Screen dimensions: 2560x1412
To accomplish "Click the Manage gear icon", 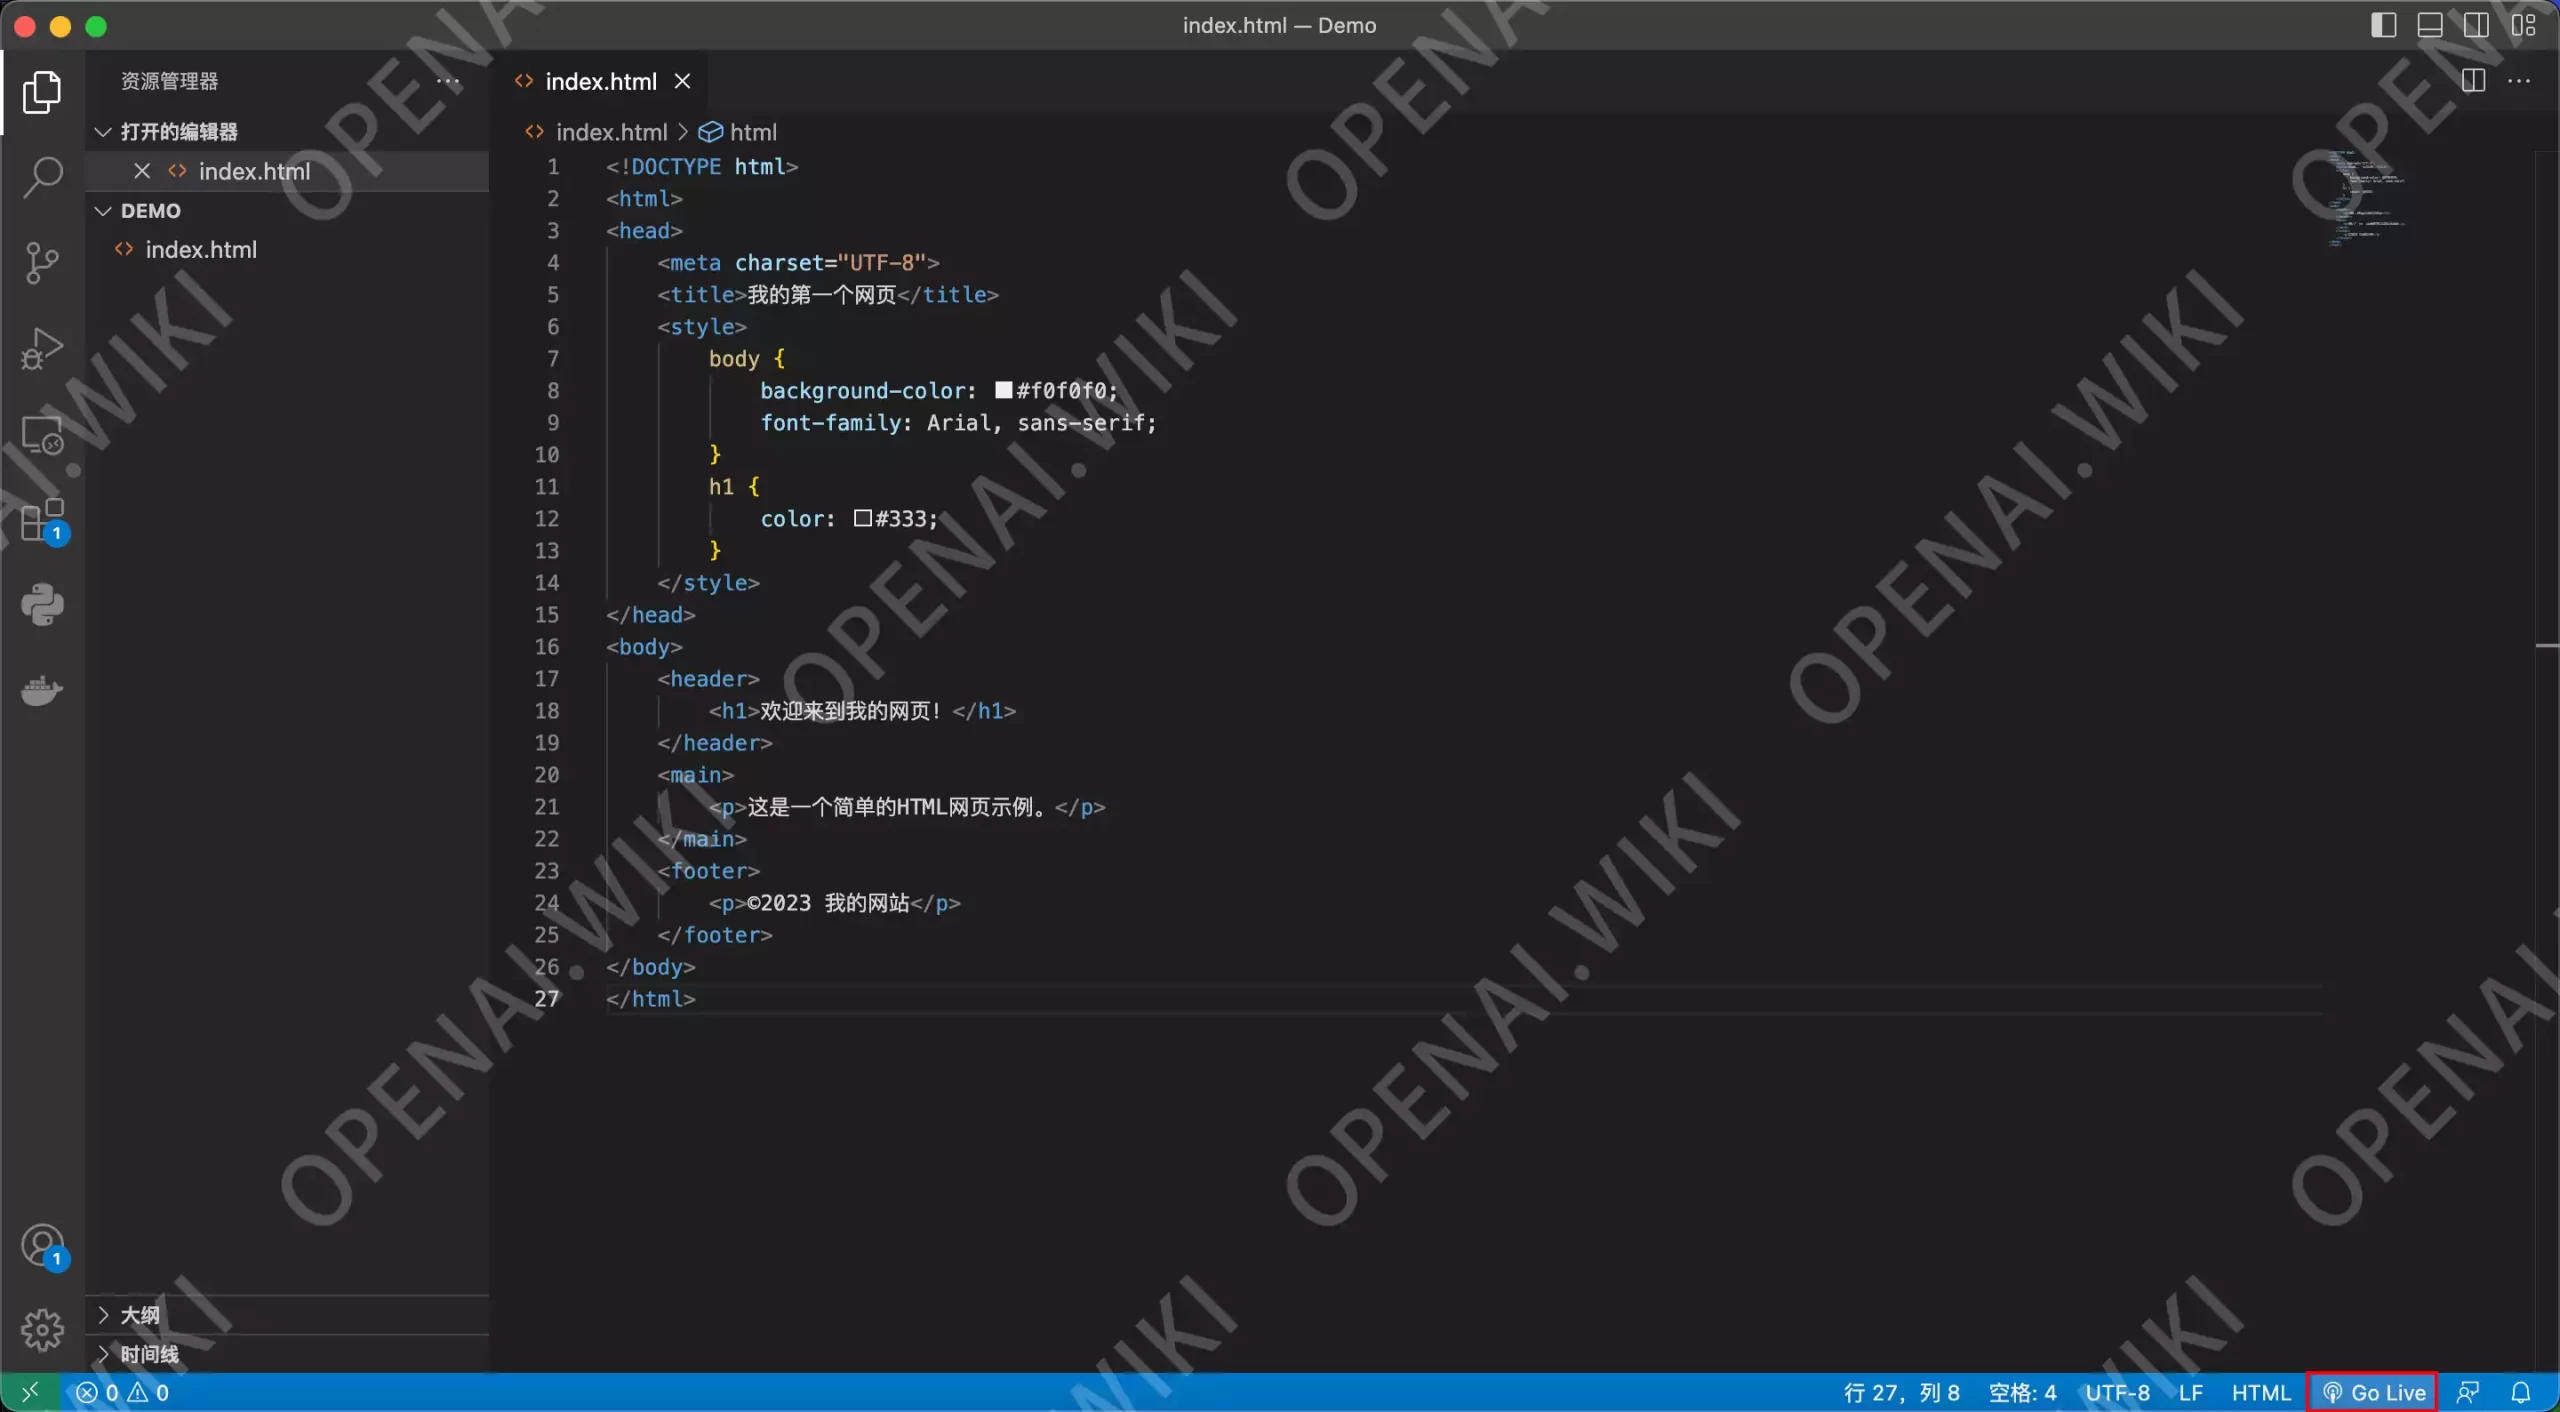I will coord(42,1329).
